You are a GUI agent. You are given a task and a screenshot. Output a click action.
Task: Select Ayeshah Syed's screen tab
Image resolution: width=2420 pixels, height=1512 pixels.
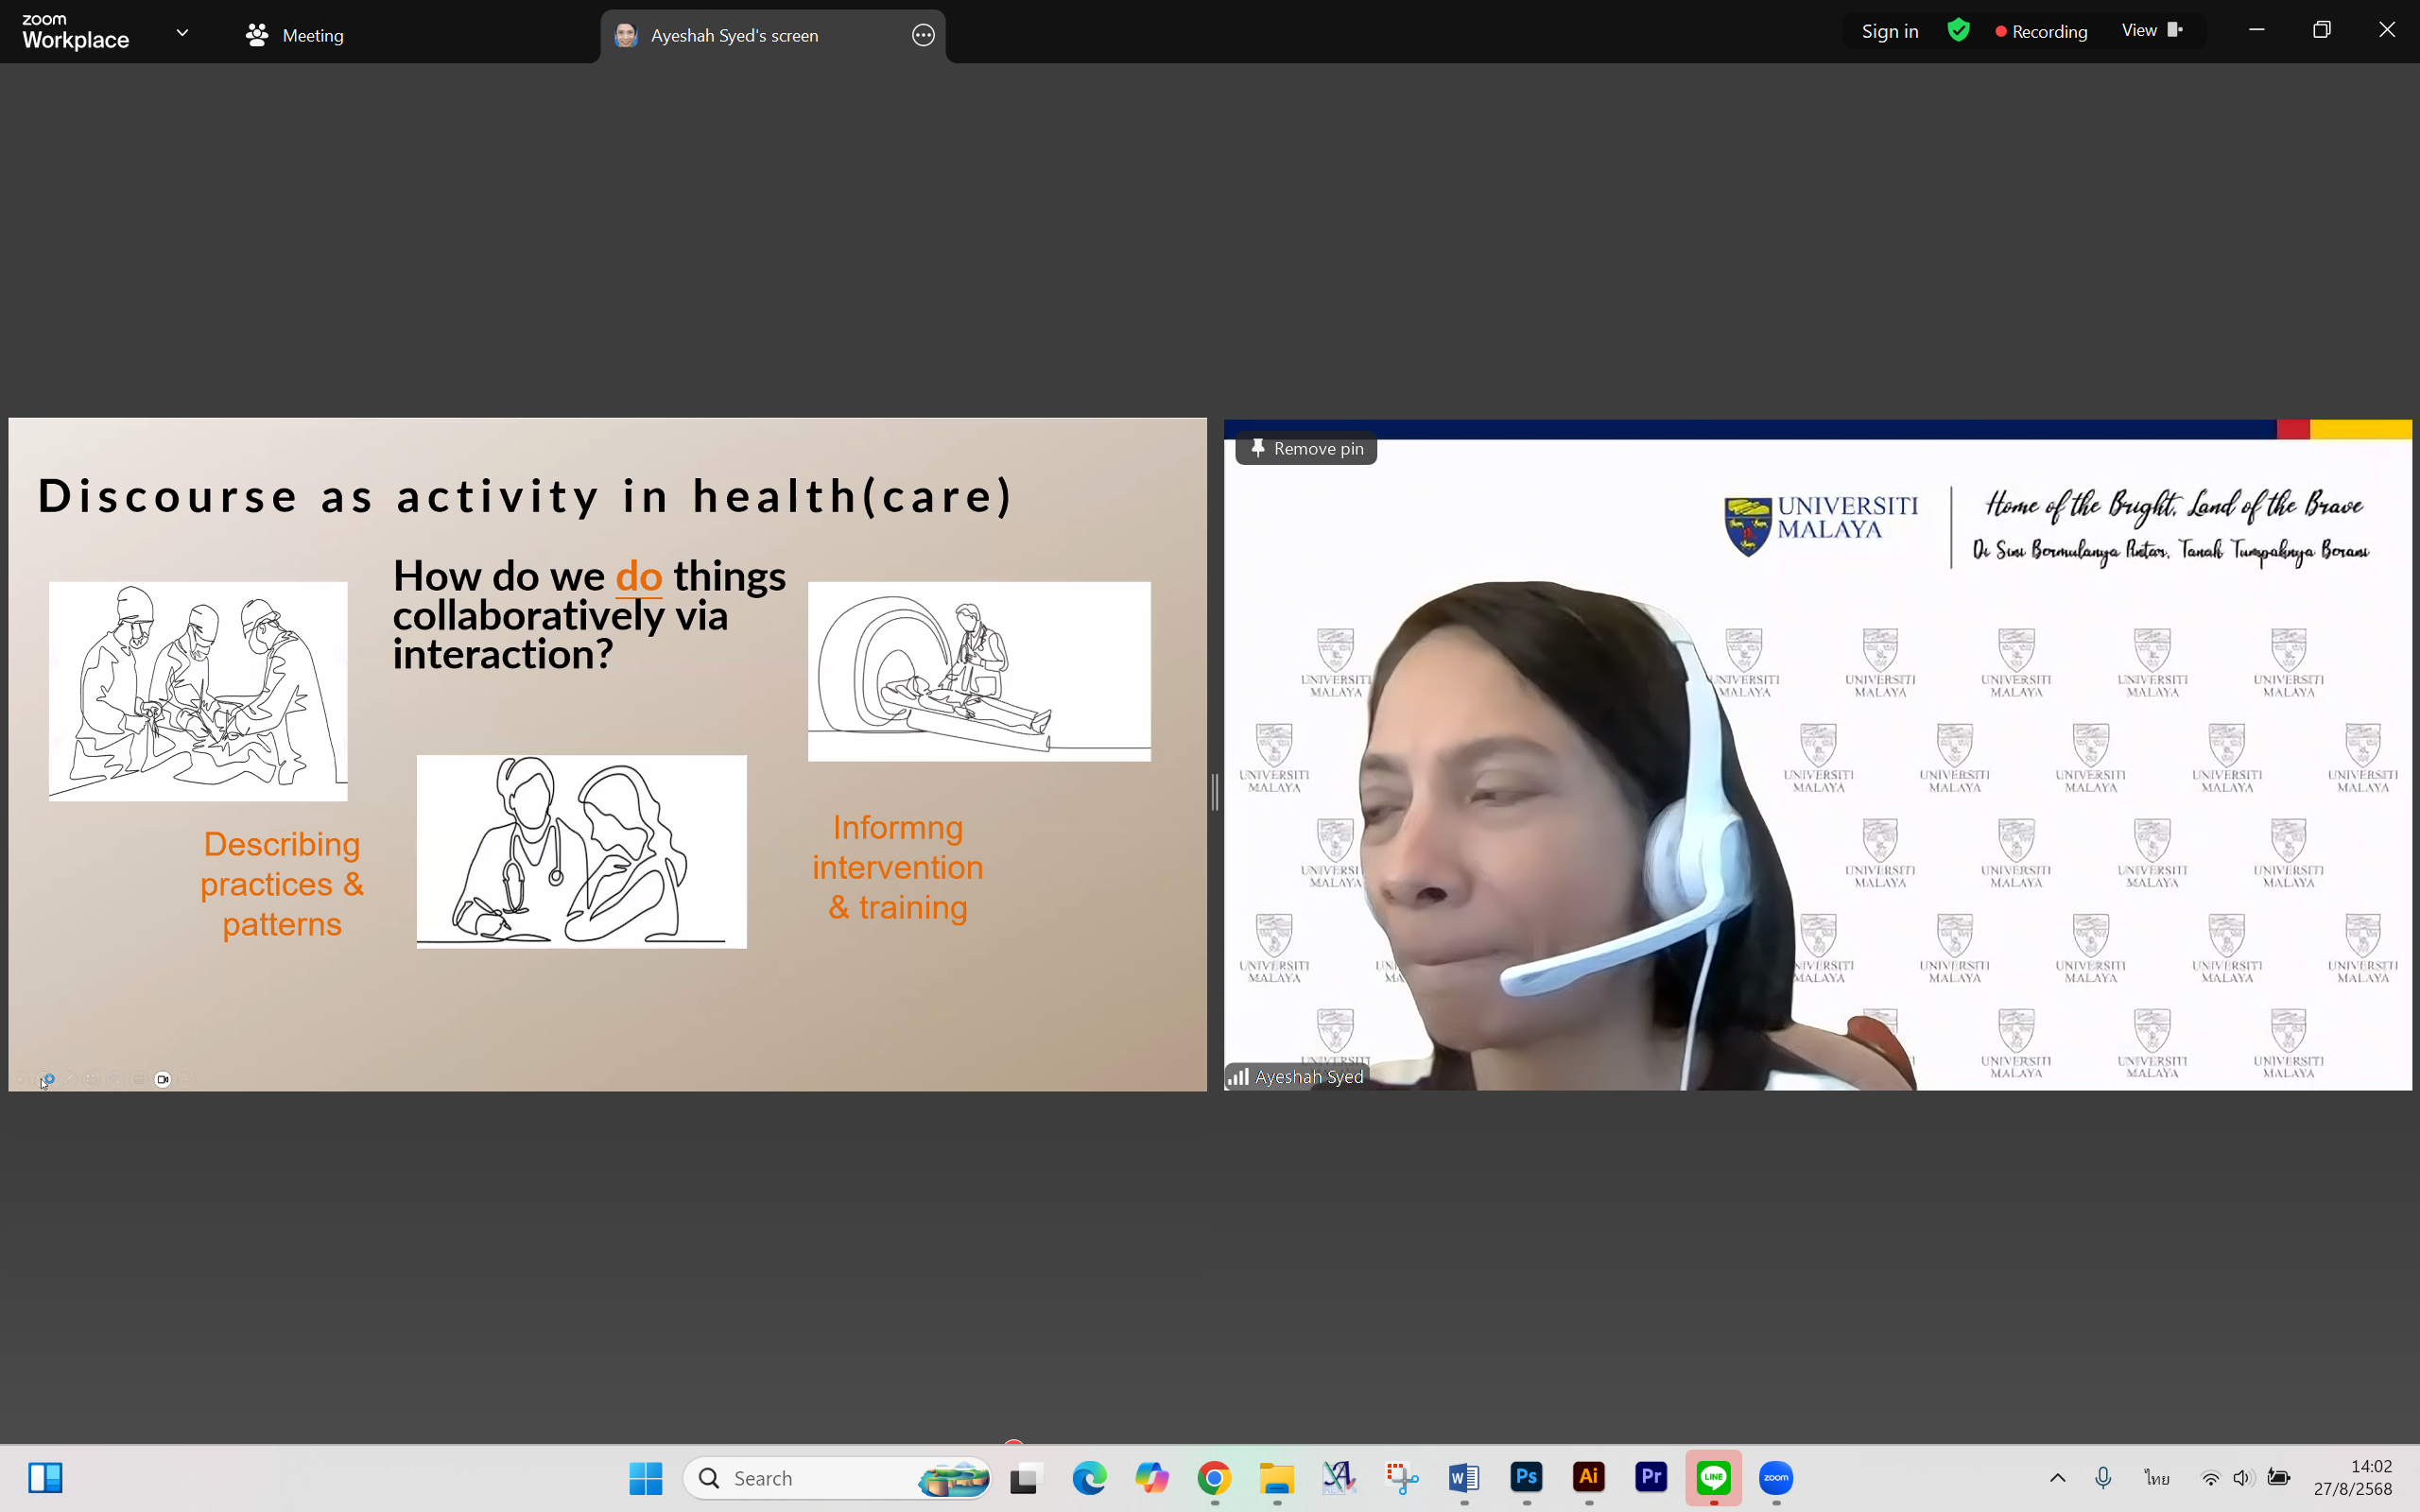pos(734,35)
